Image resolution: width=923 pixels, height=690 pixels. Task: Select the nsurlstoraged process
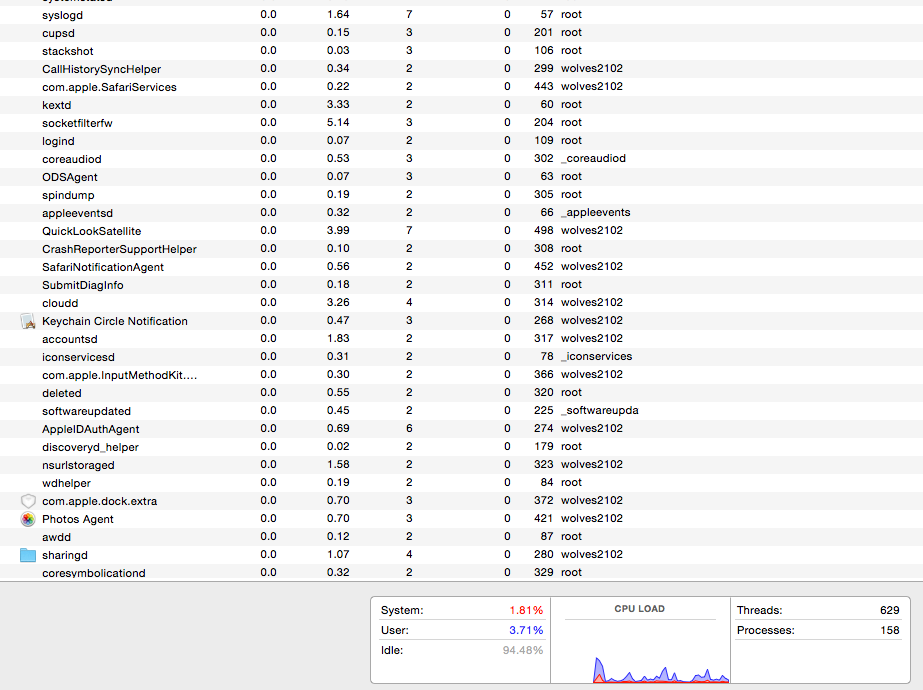click(x=462, y=465)
